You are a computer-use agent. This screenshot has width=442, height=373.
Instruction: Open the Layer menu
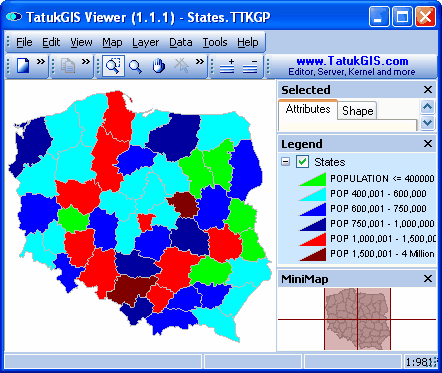145,42
